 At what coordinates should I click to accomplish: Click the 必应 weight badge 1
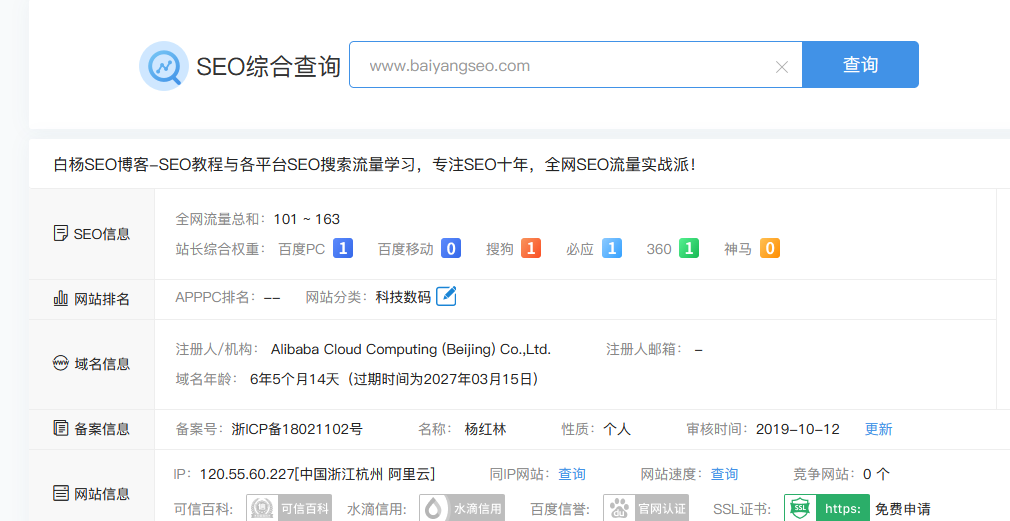(612, 248)
